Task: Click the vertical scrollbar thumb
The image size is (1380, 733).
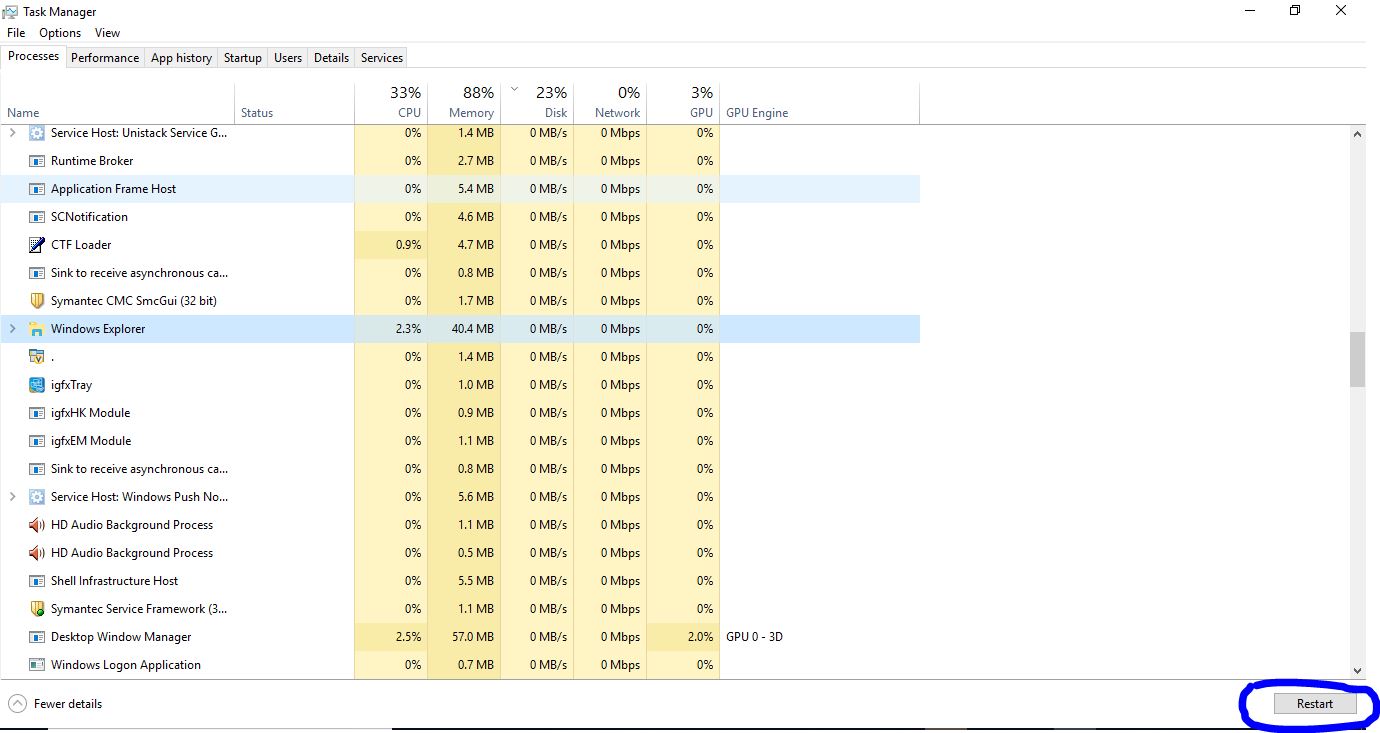Action: pos(1358,360)
